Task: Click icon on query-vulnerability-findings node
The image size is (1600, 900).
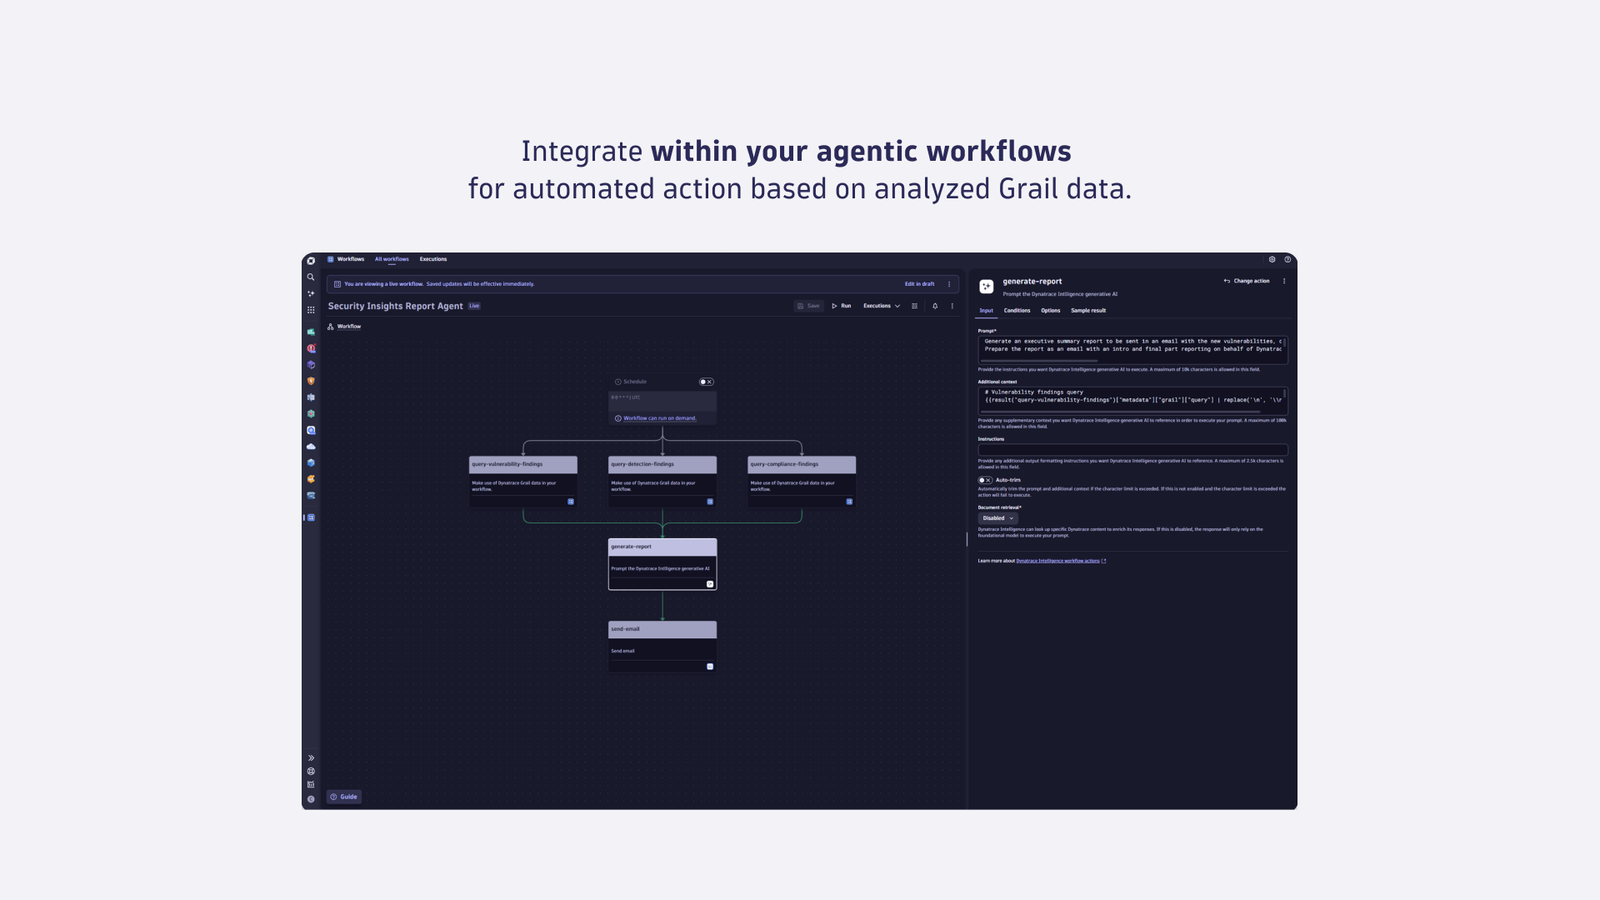Action: tap(571, 502)
